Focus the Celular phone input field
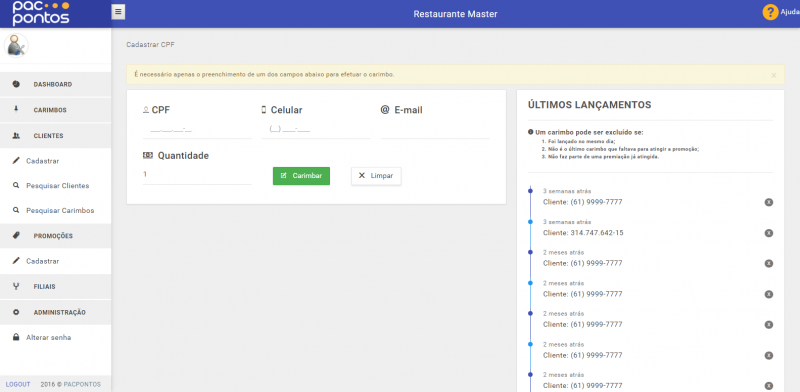Screen dimensions: 800x392 (x=316, y=130)
